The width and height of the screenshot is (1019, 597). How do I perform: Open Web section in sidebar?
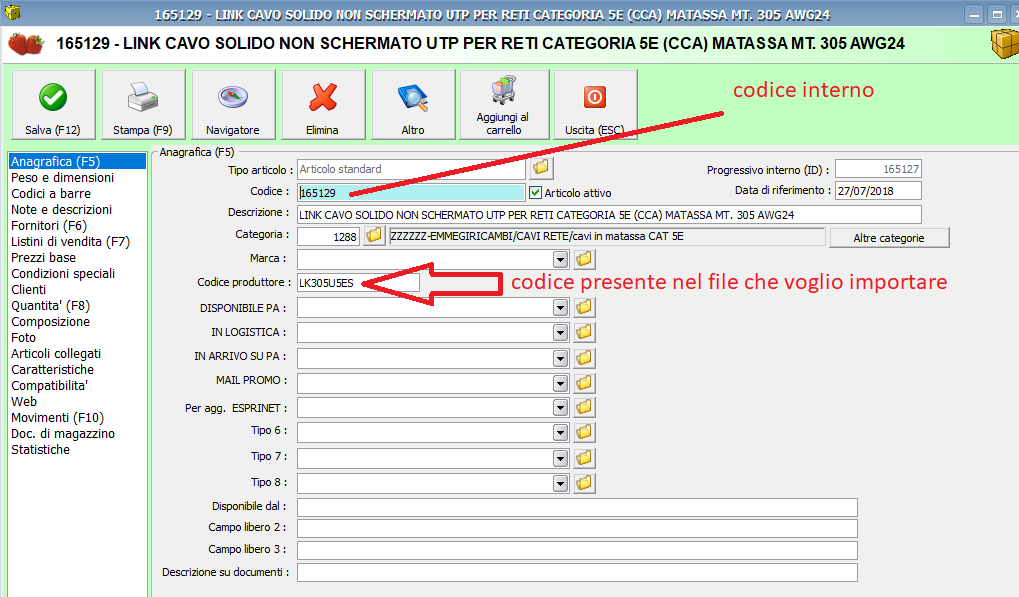[x=24, y=401]
